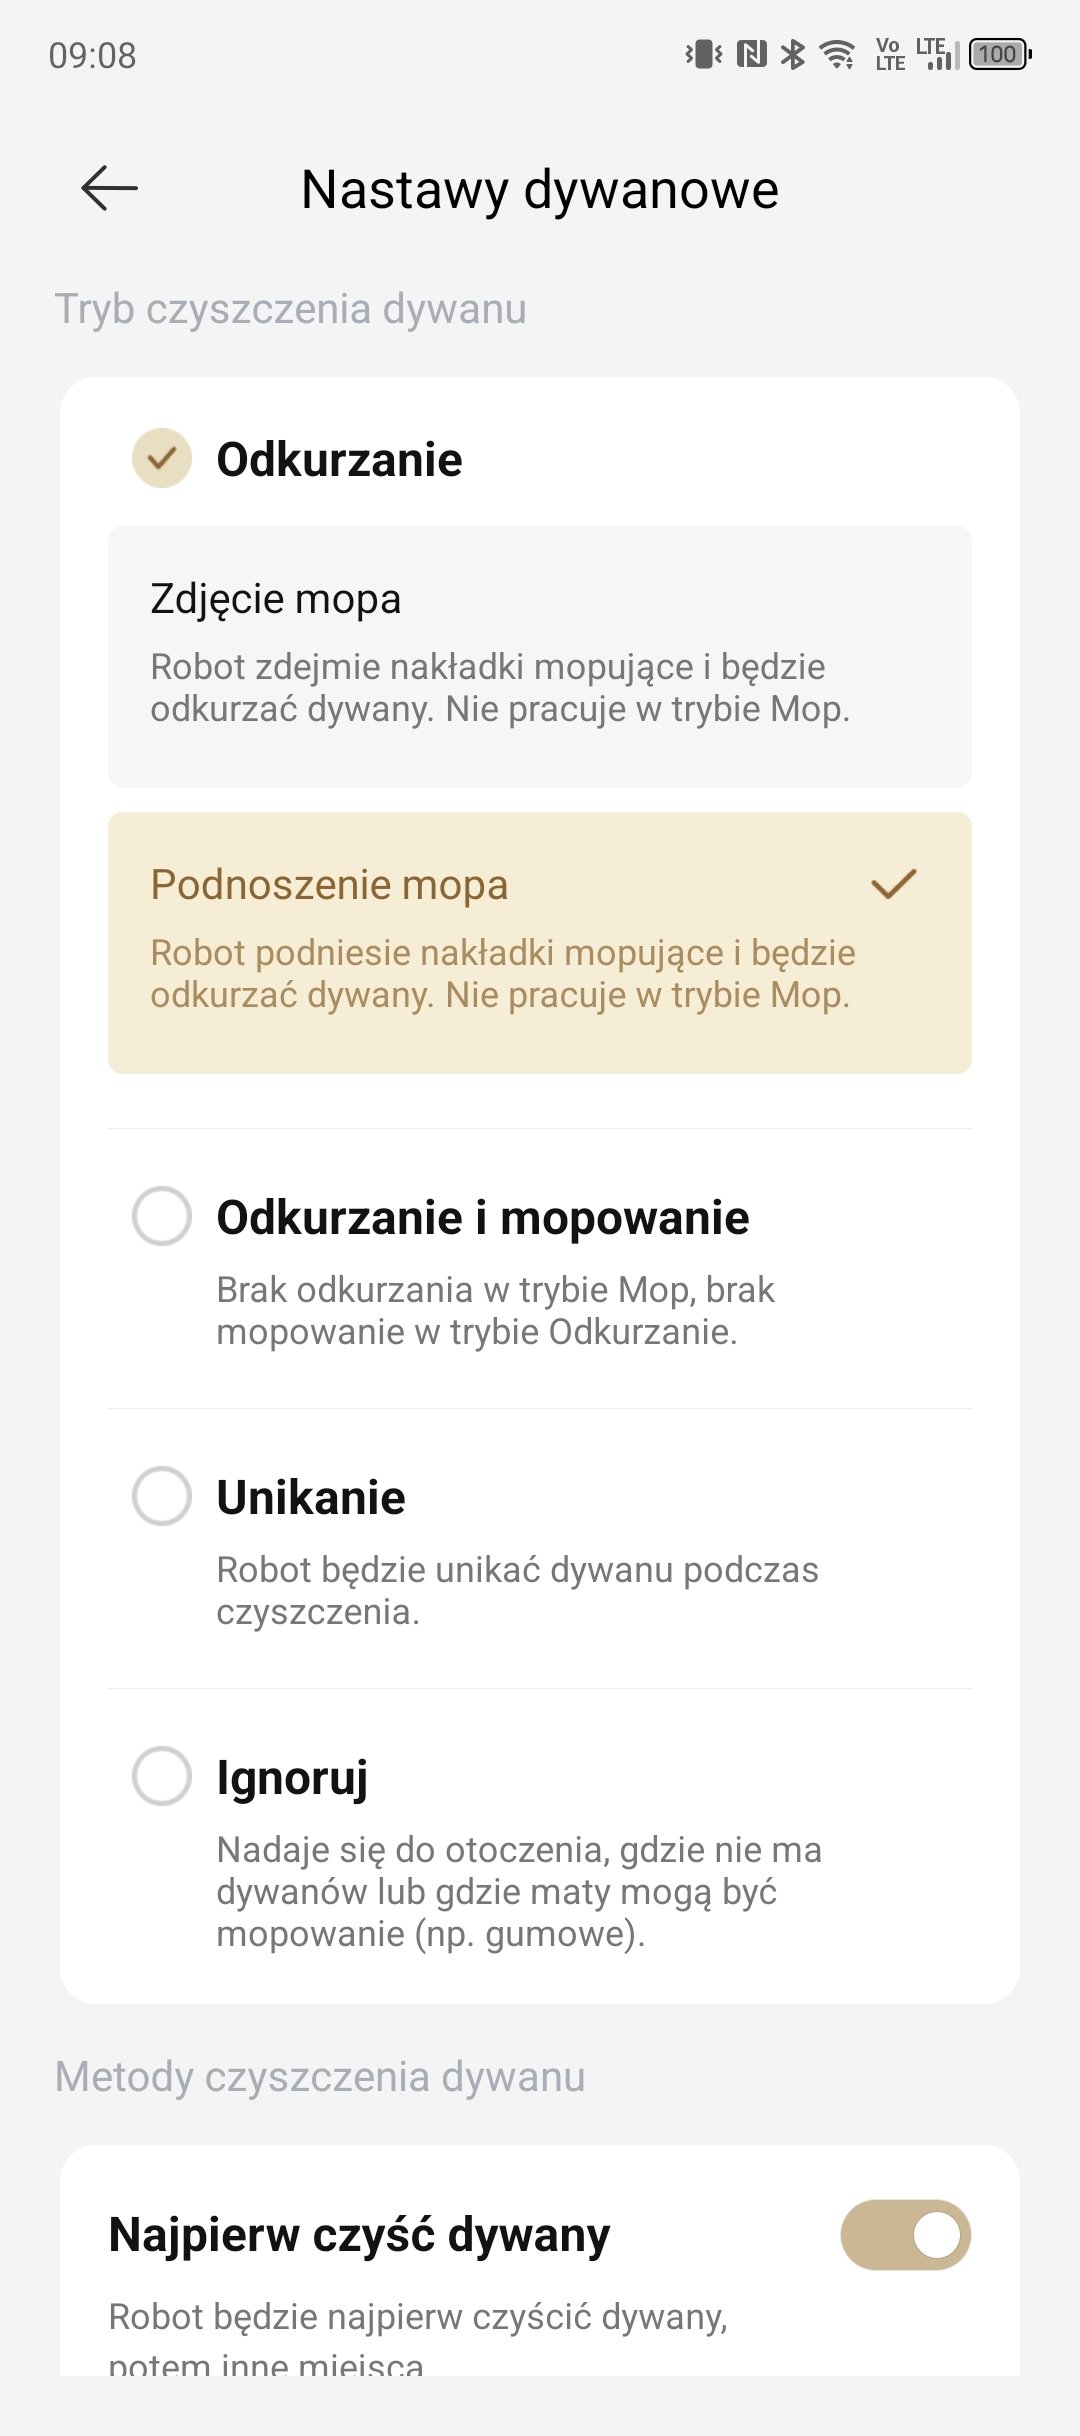1080x2436 pixels.
Task: Tap the NFC status icon
Action: click(751, 54)
